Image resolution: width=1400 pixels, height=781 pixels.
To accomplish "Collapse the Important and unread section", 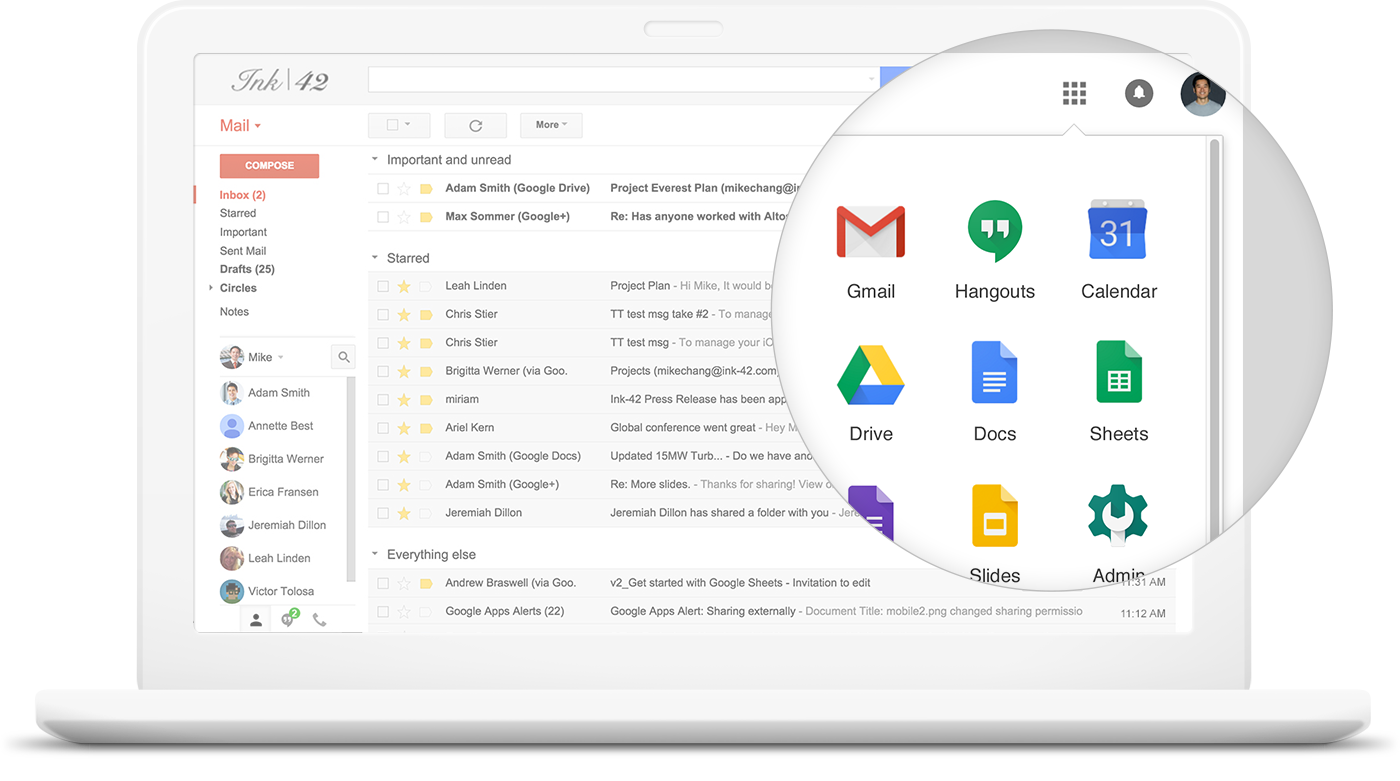I will 375,160.
